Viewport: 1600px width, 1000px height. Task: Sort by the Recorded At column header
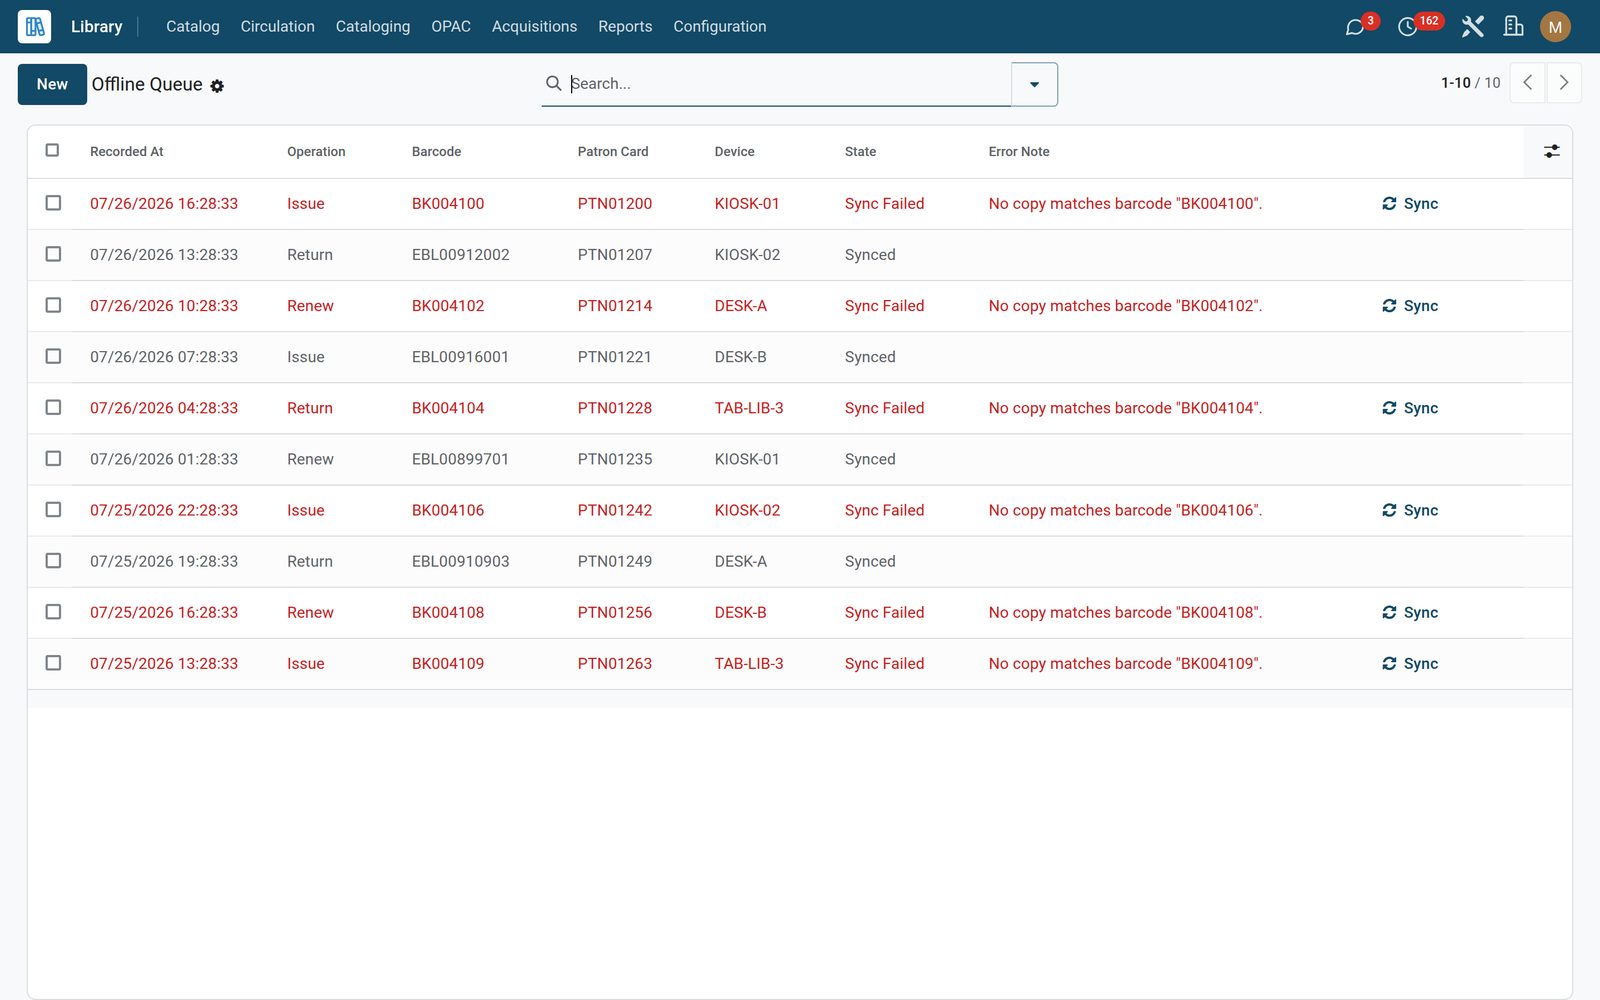[127, 152]
